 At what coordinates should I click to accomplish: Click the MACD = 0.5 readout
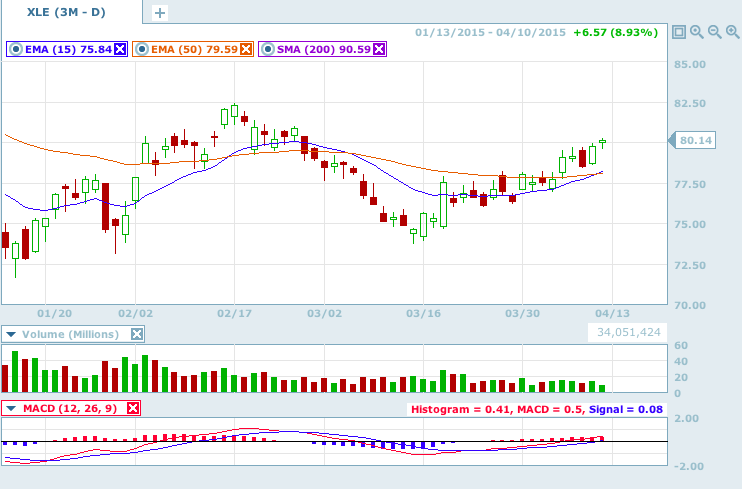[550, 409]
